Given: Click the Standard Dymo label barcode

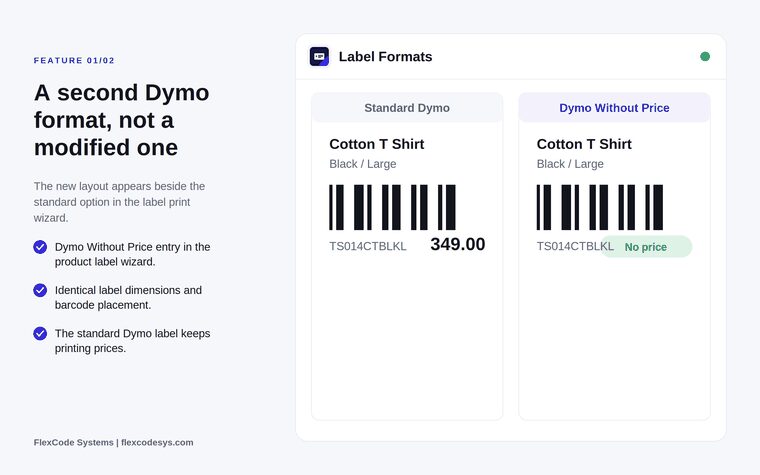Looking at the screenshot, I should click(x=392, y=207).
